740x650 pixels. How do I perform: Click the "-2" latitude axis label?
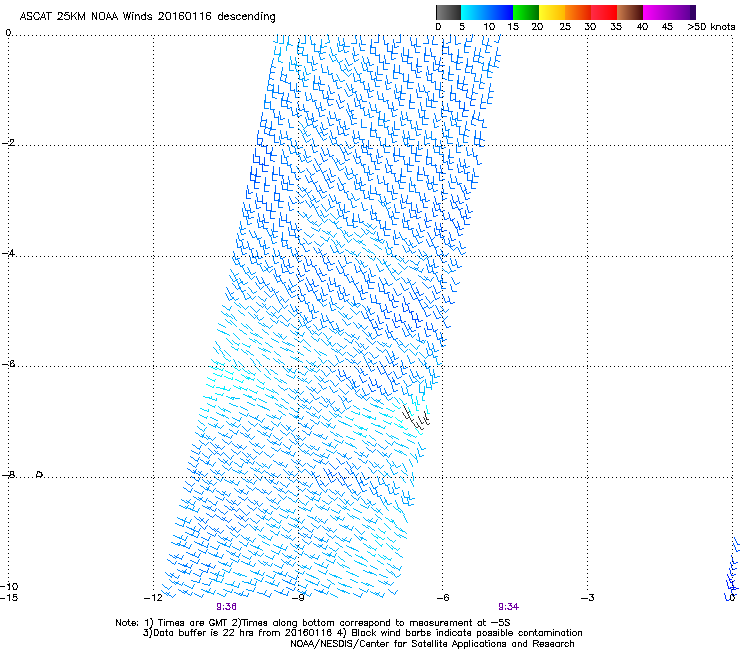coord(8,143)
